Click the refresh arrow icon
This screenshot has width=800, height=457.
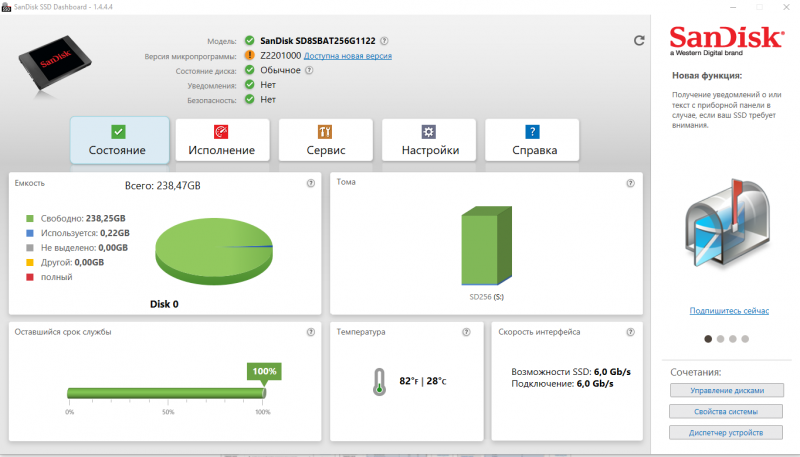coord(639,40)
